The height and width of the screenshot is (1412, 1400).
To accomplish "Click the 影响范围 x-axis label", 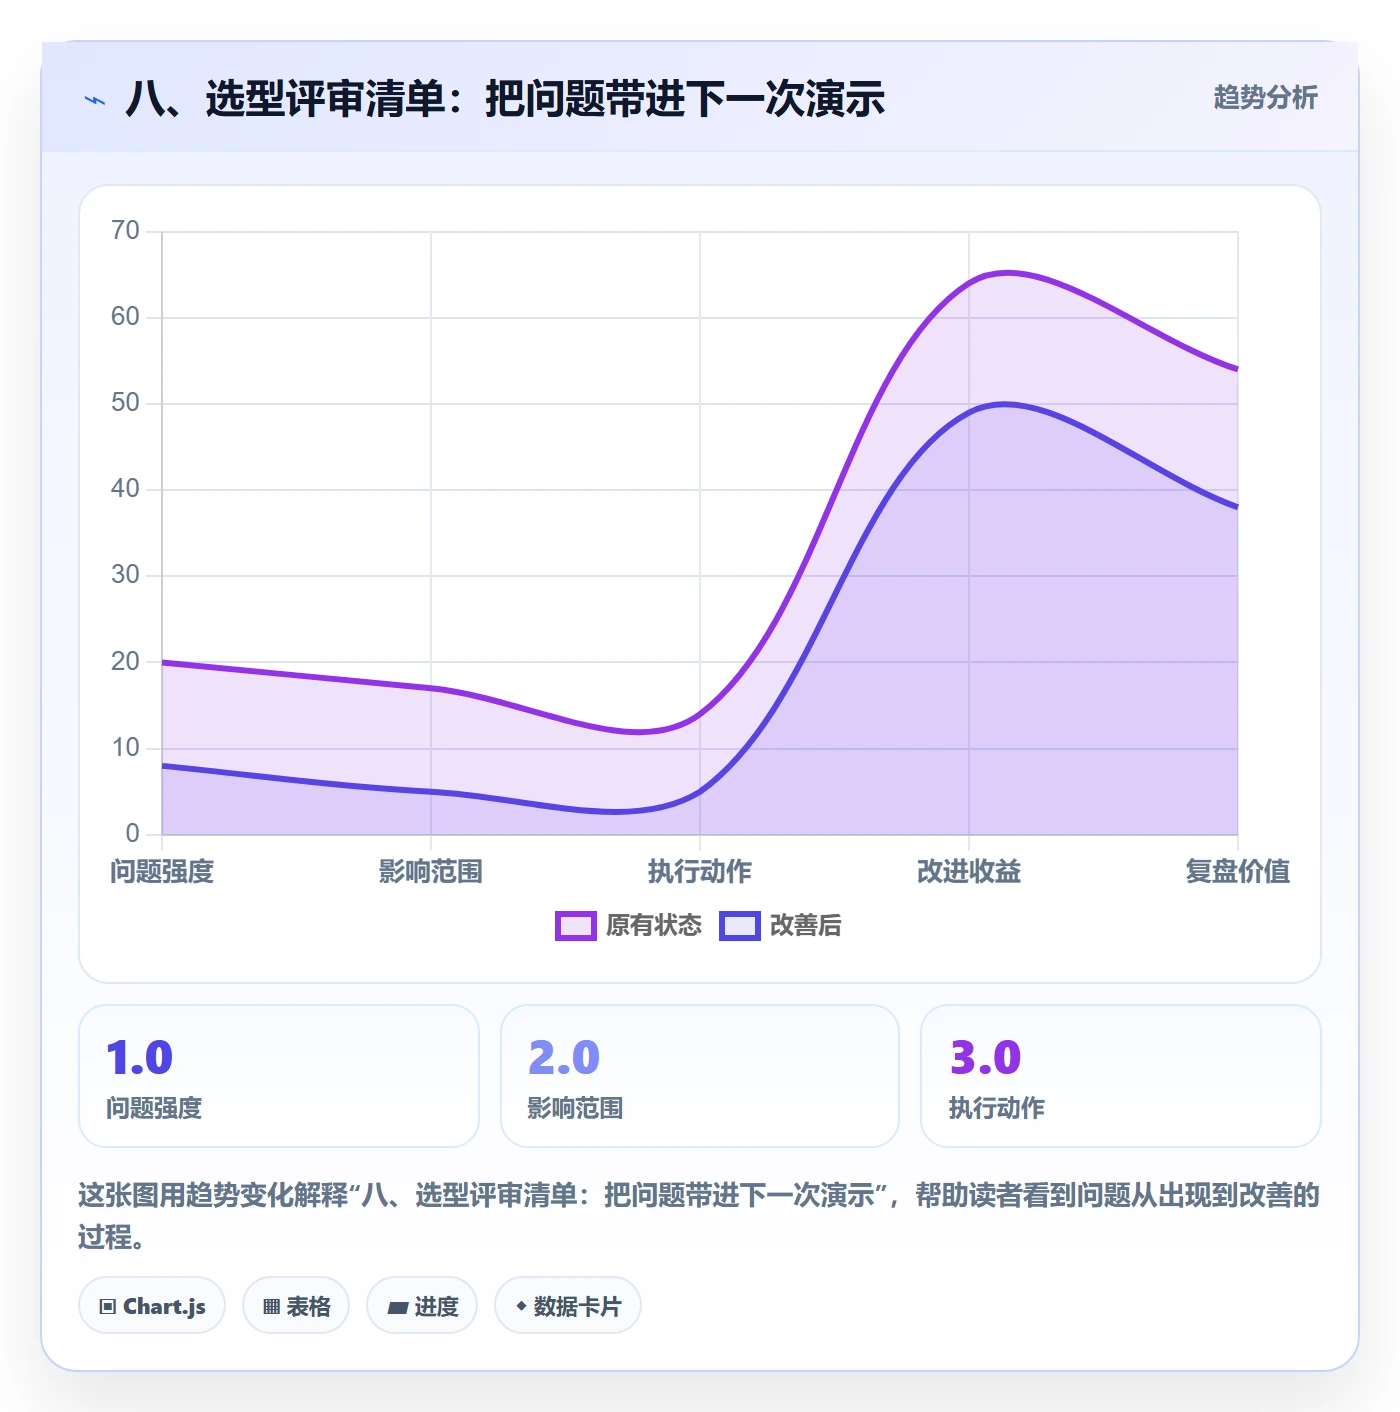I will 431,872.
